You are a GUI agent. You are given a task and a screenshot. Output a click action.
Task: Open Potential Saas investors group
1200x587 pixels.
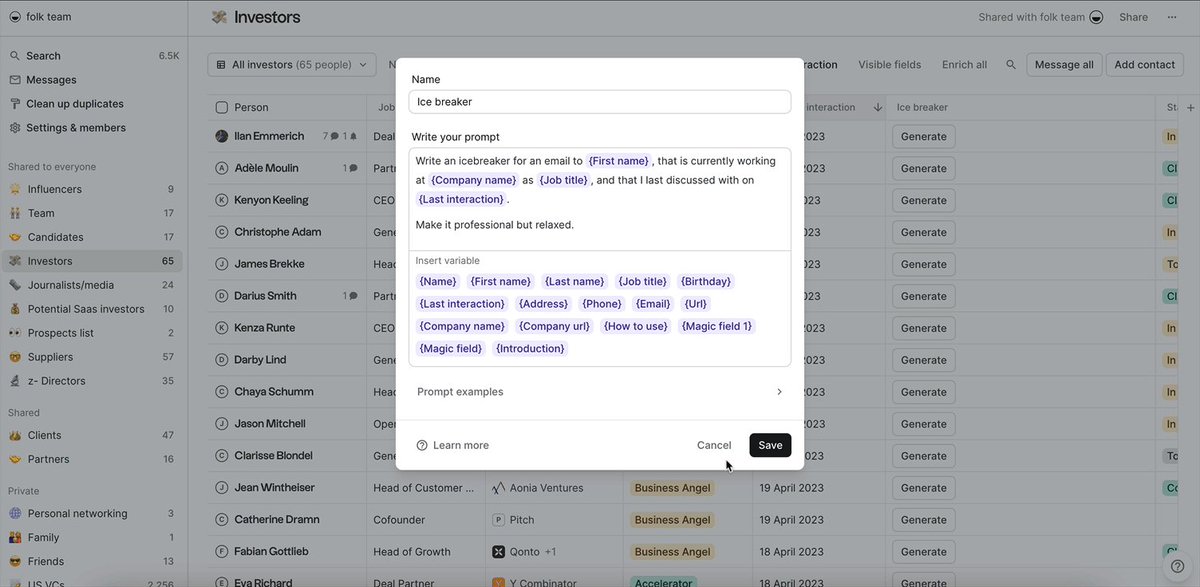(x=92, y=309)
